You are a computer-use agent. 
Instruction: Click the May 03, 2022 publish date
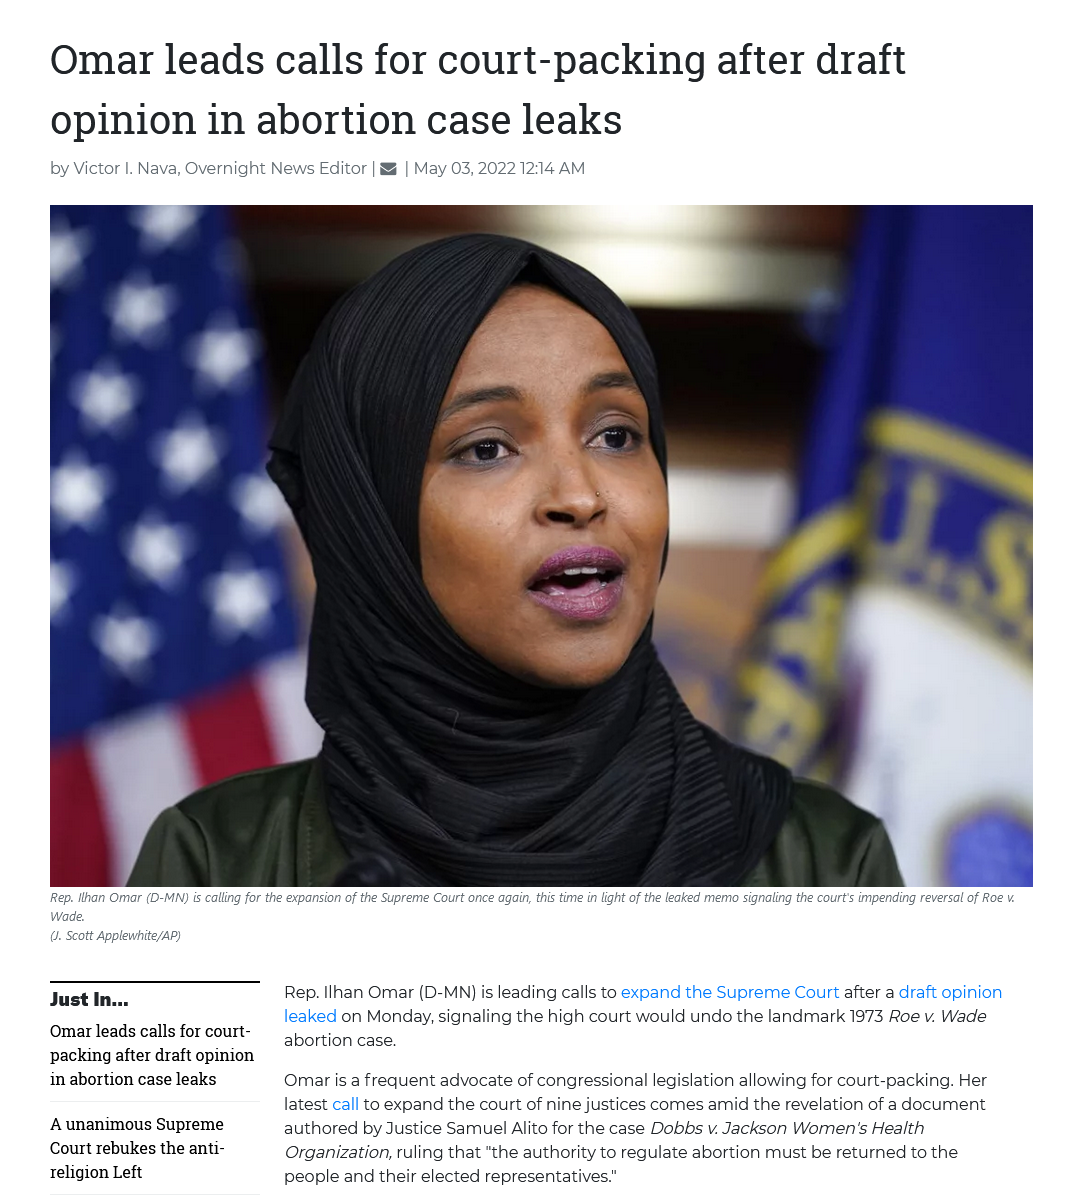[x=499, y=168]
